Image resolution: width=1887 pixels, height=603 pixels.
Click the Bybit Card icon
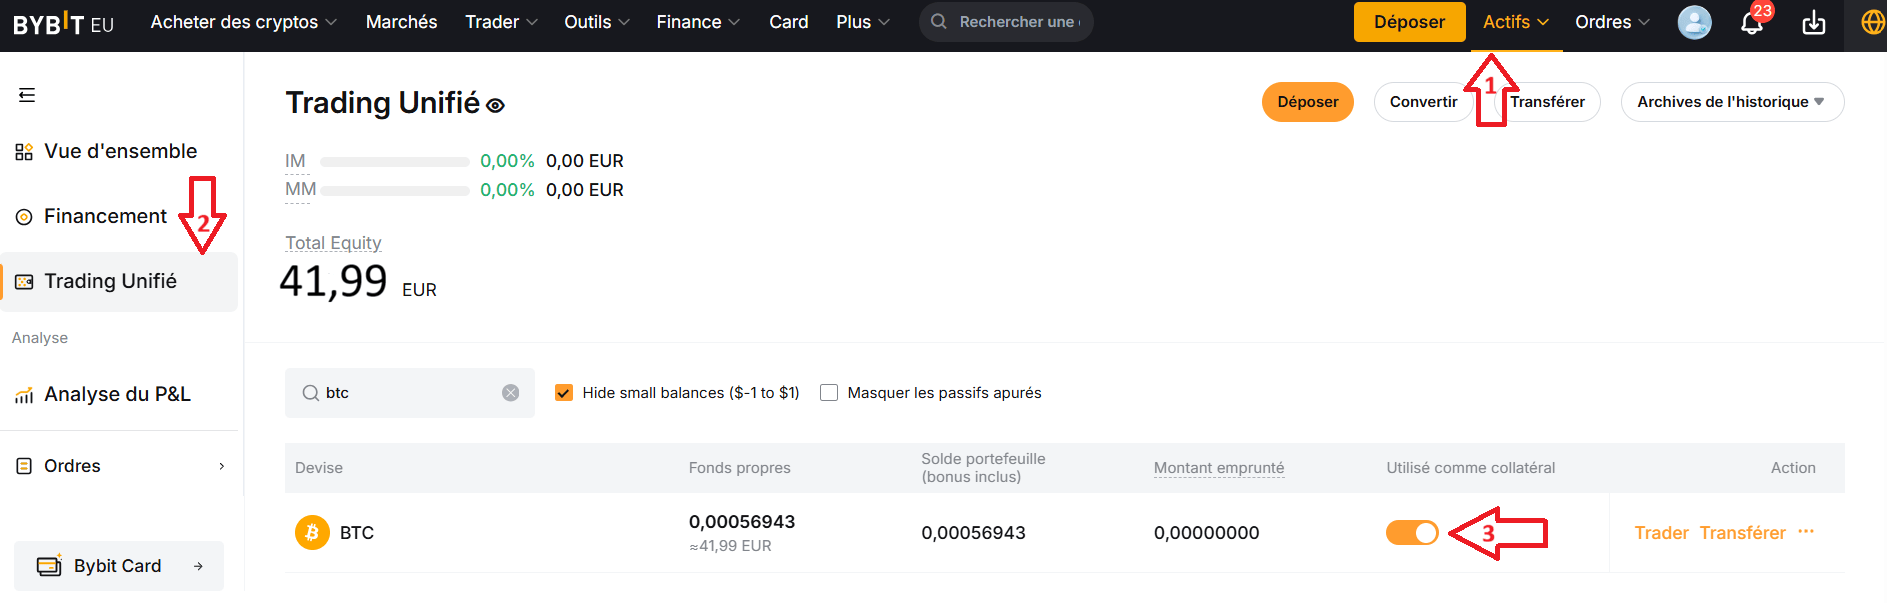[x=49, y=566]
